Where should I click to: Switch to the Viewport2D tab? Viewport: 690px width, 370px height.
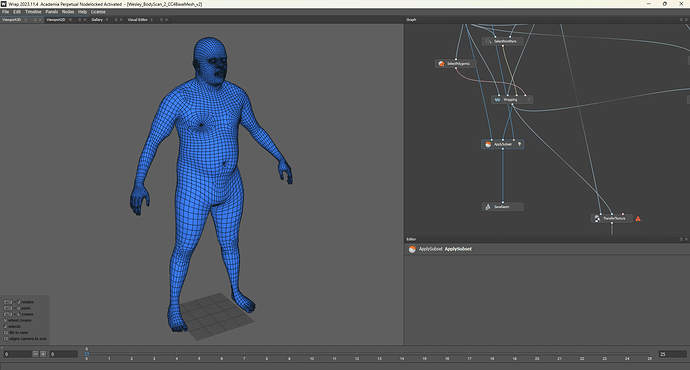click(x=56, y=20)
